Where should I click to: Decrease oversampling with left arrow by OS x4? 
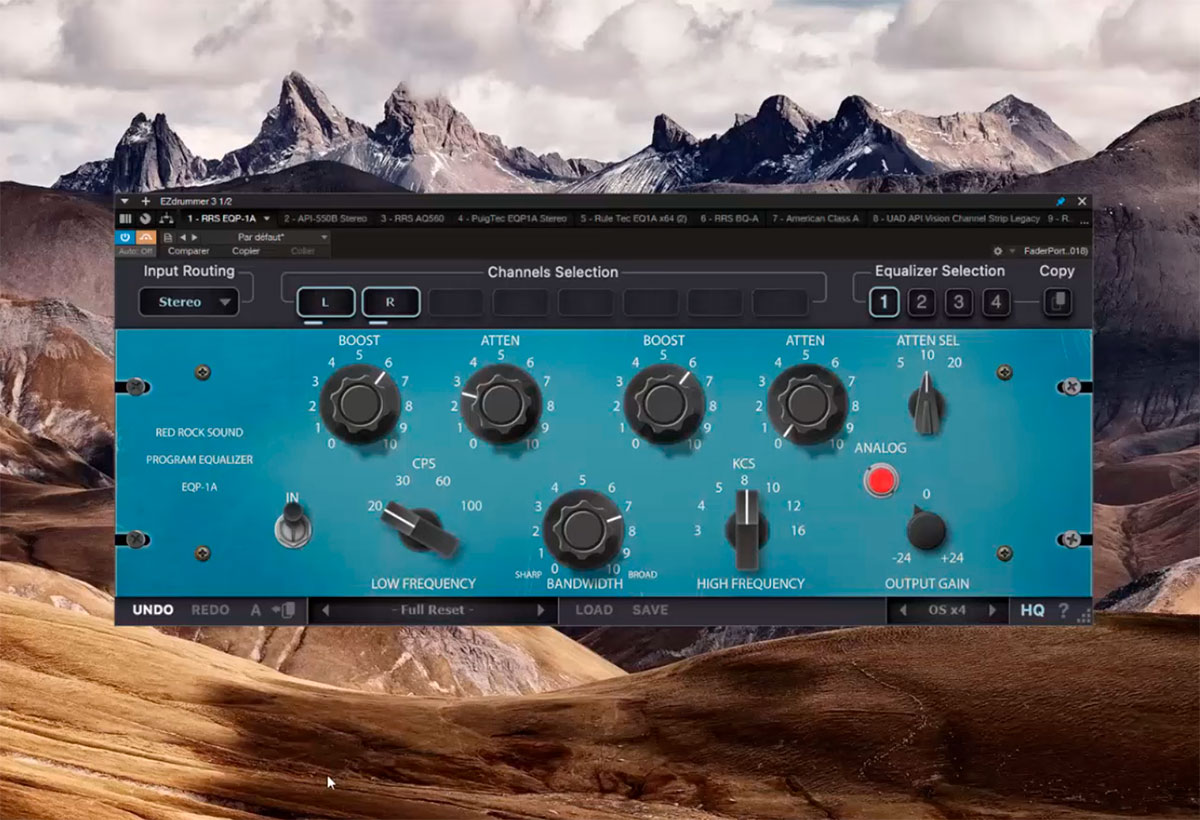point(902,610)
